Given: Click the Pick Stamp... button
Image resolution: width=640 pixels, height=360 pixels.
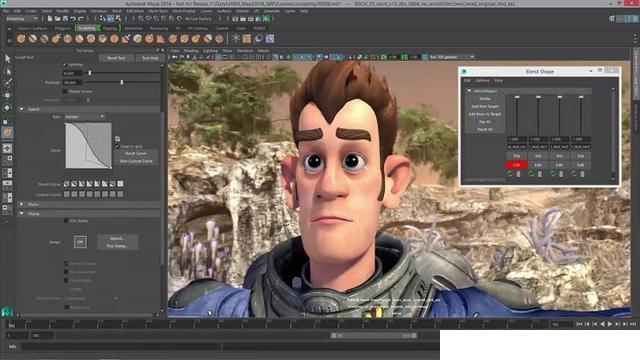Looking at the screenshot, I should [x=118, y=246].
